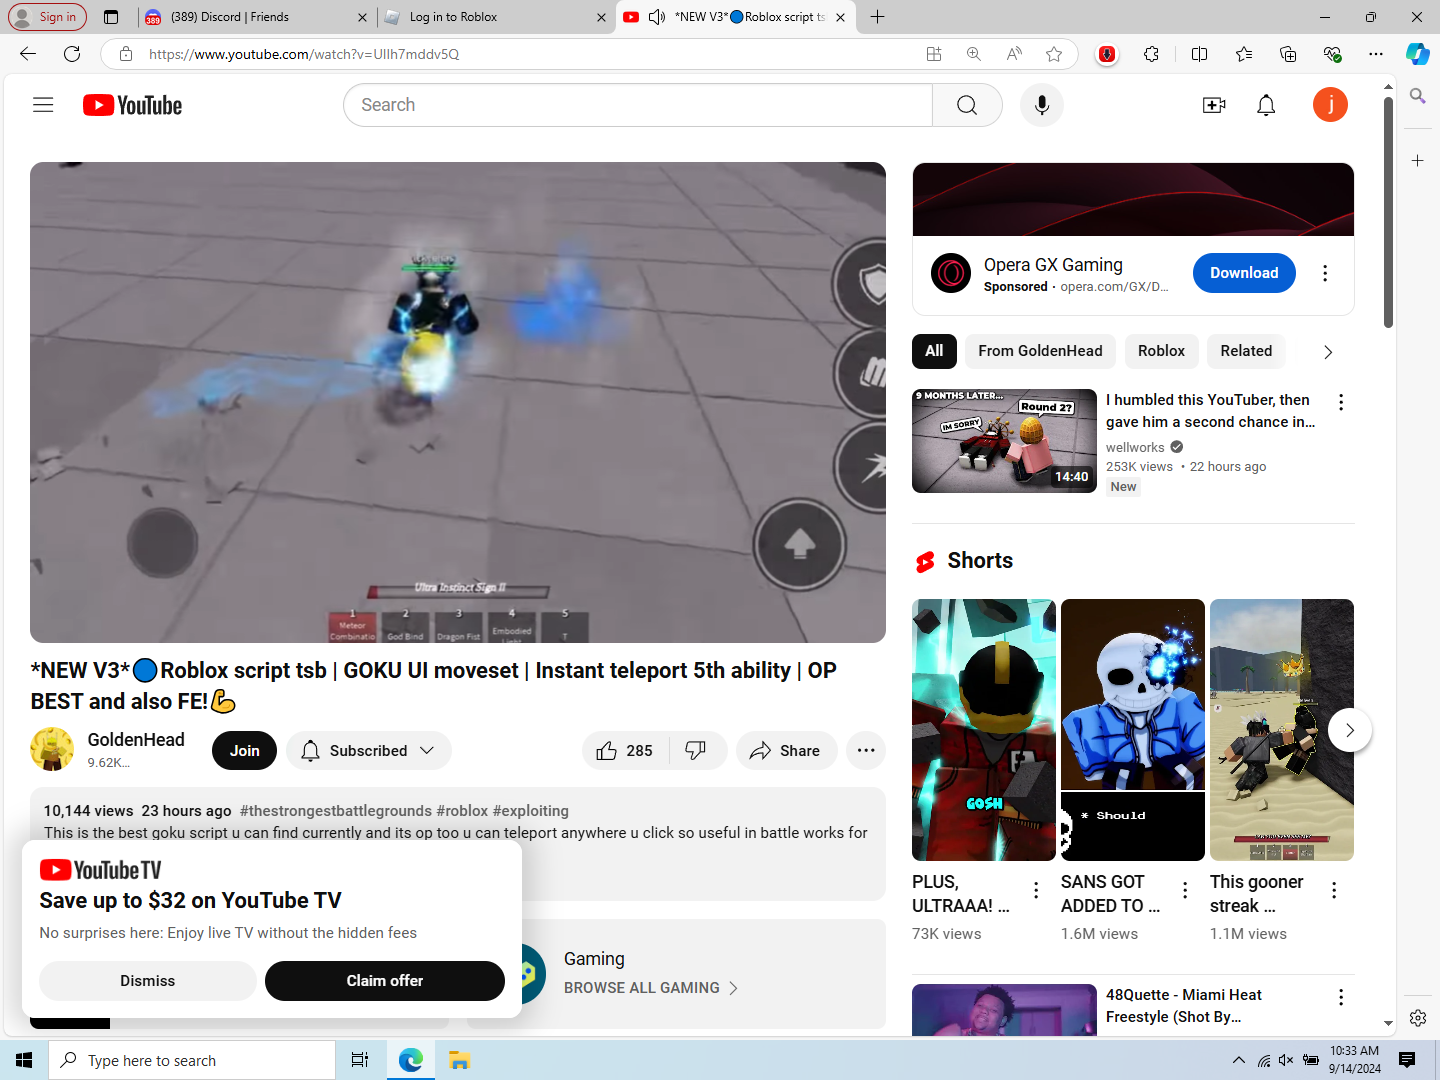Download Opera GX from the ad
The image size is (1440, 1080).
point(1244,273)
